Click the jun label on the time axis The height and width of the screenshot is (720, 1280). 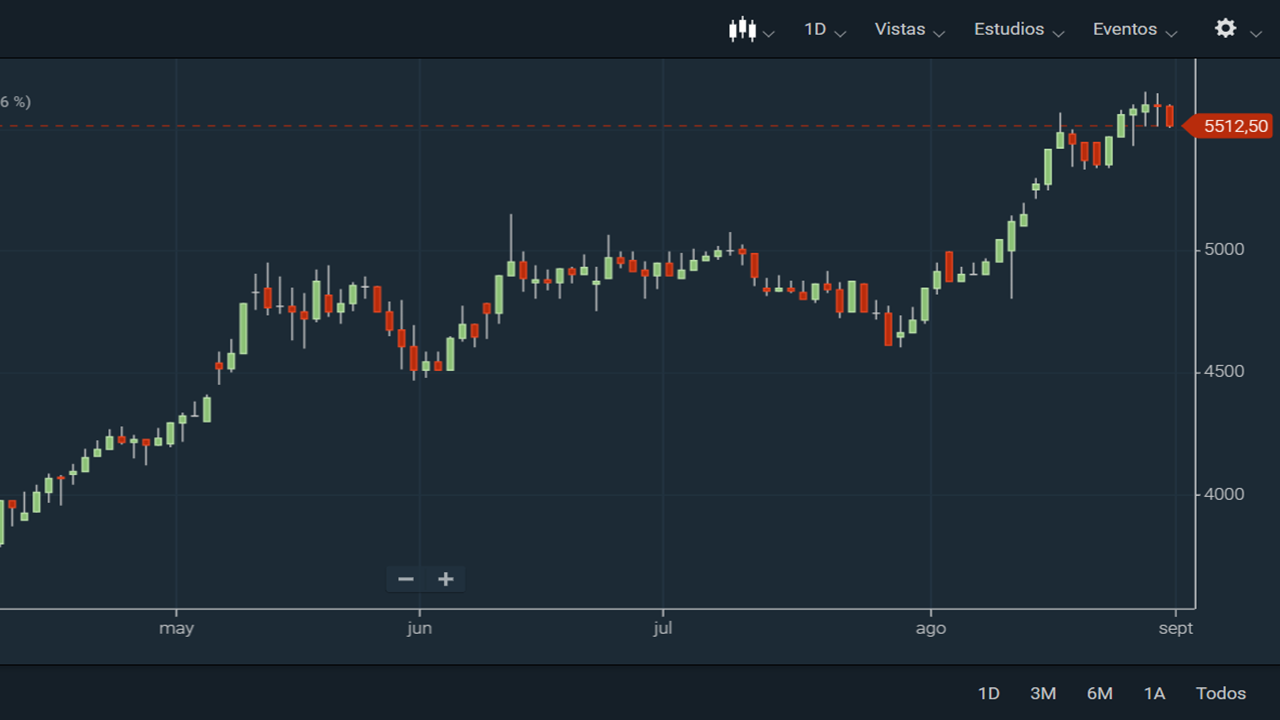click(x=420, y=629)
